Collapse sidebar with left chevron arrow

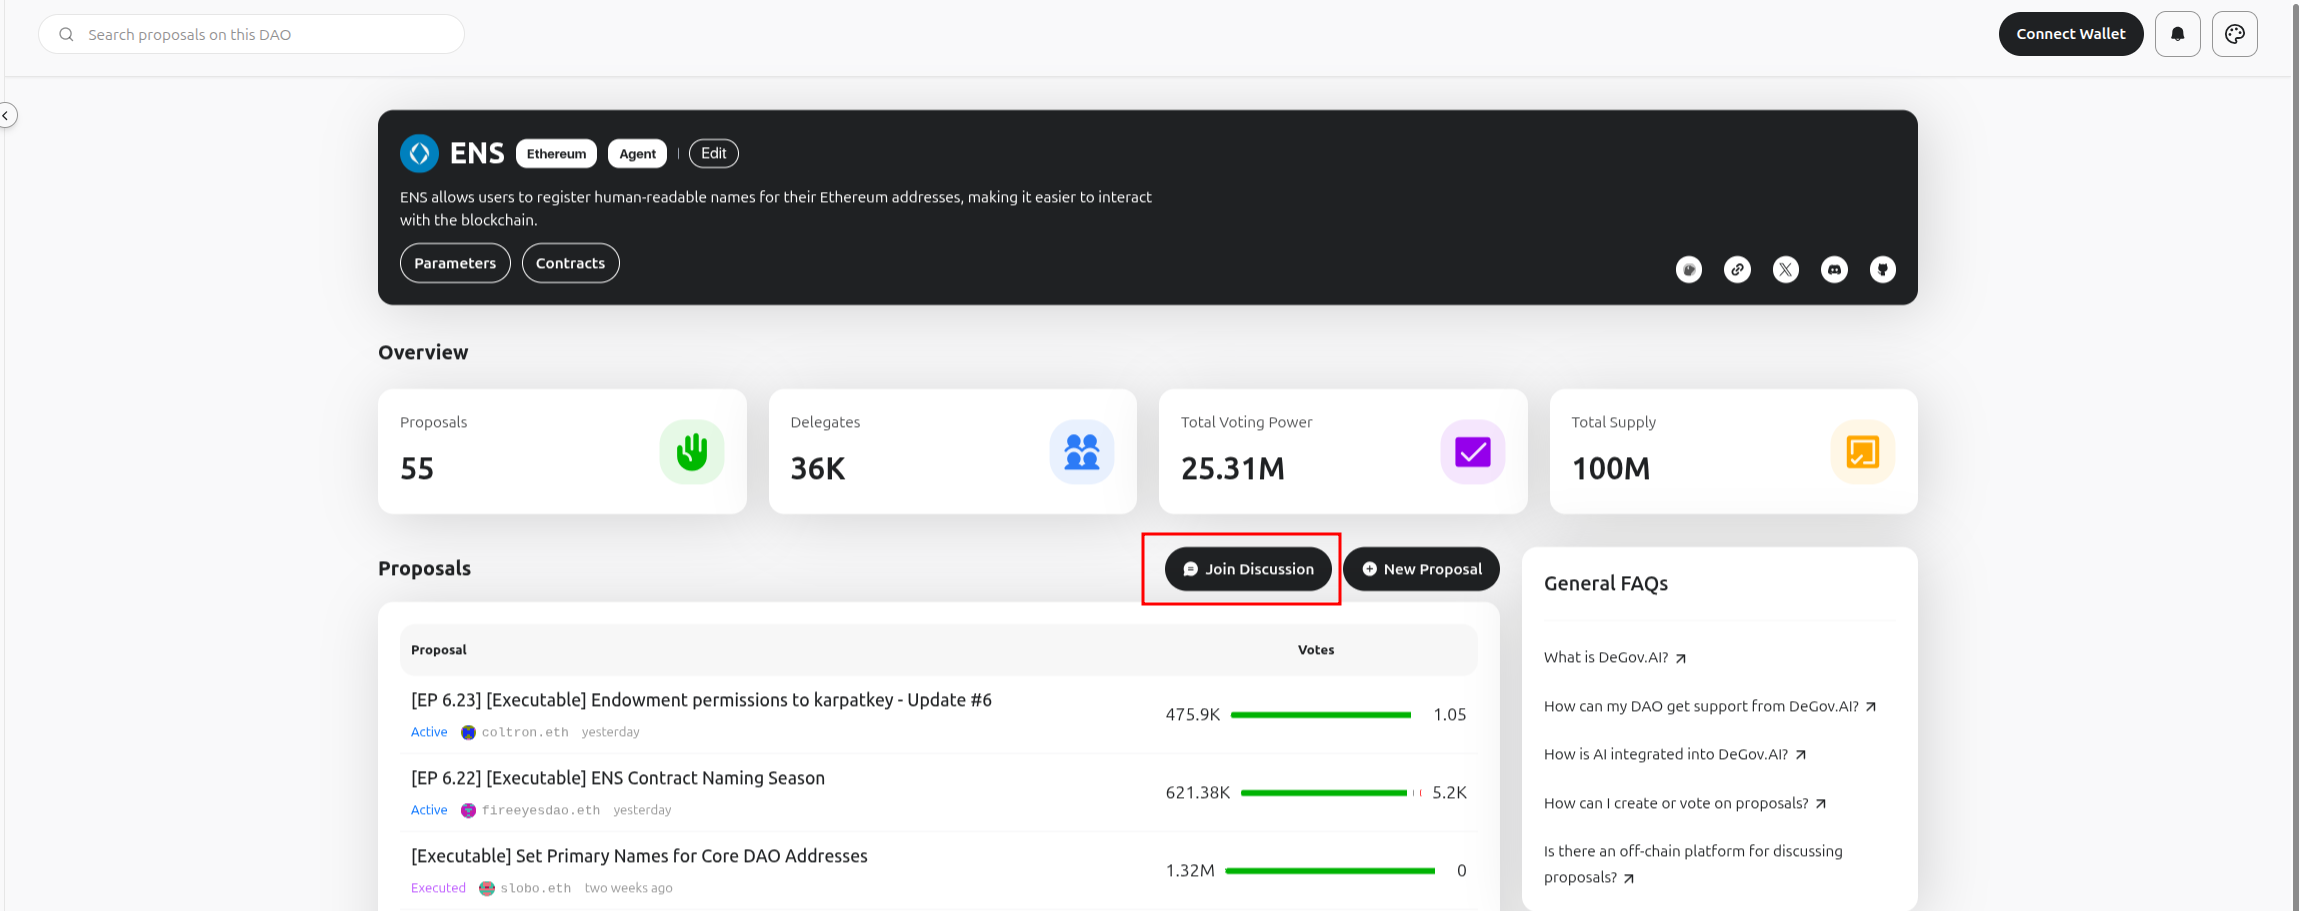tap(6, 116)
